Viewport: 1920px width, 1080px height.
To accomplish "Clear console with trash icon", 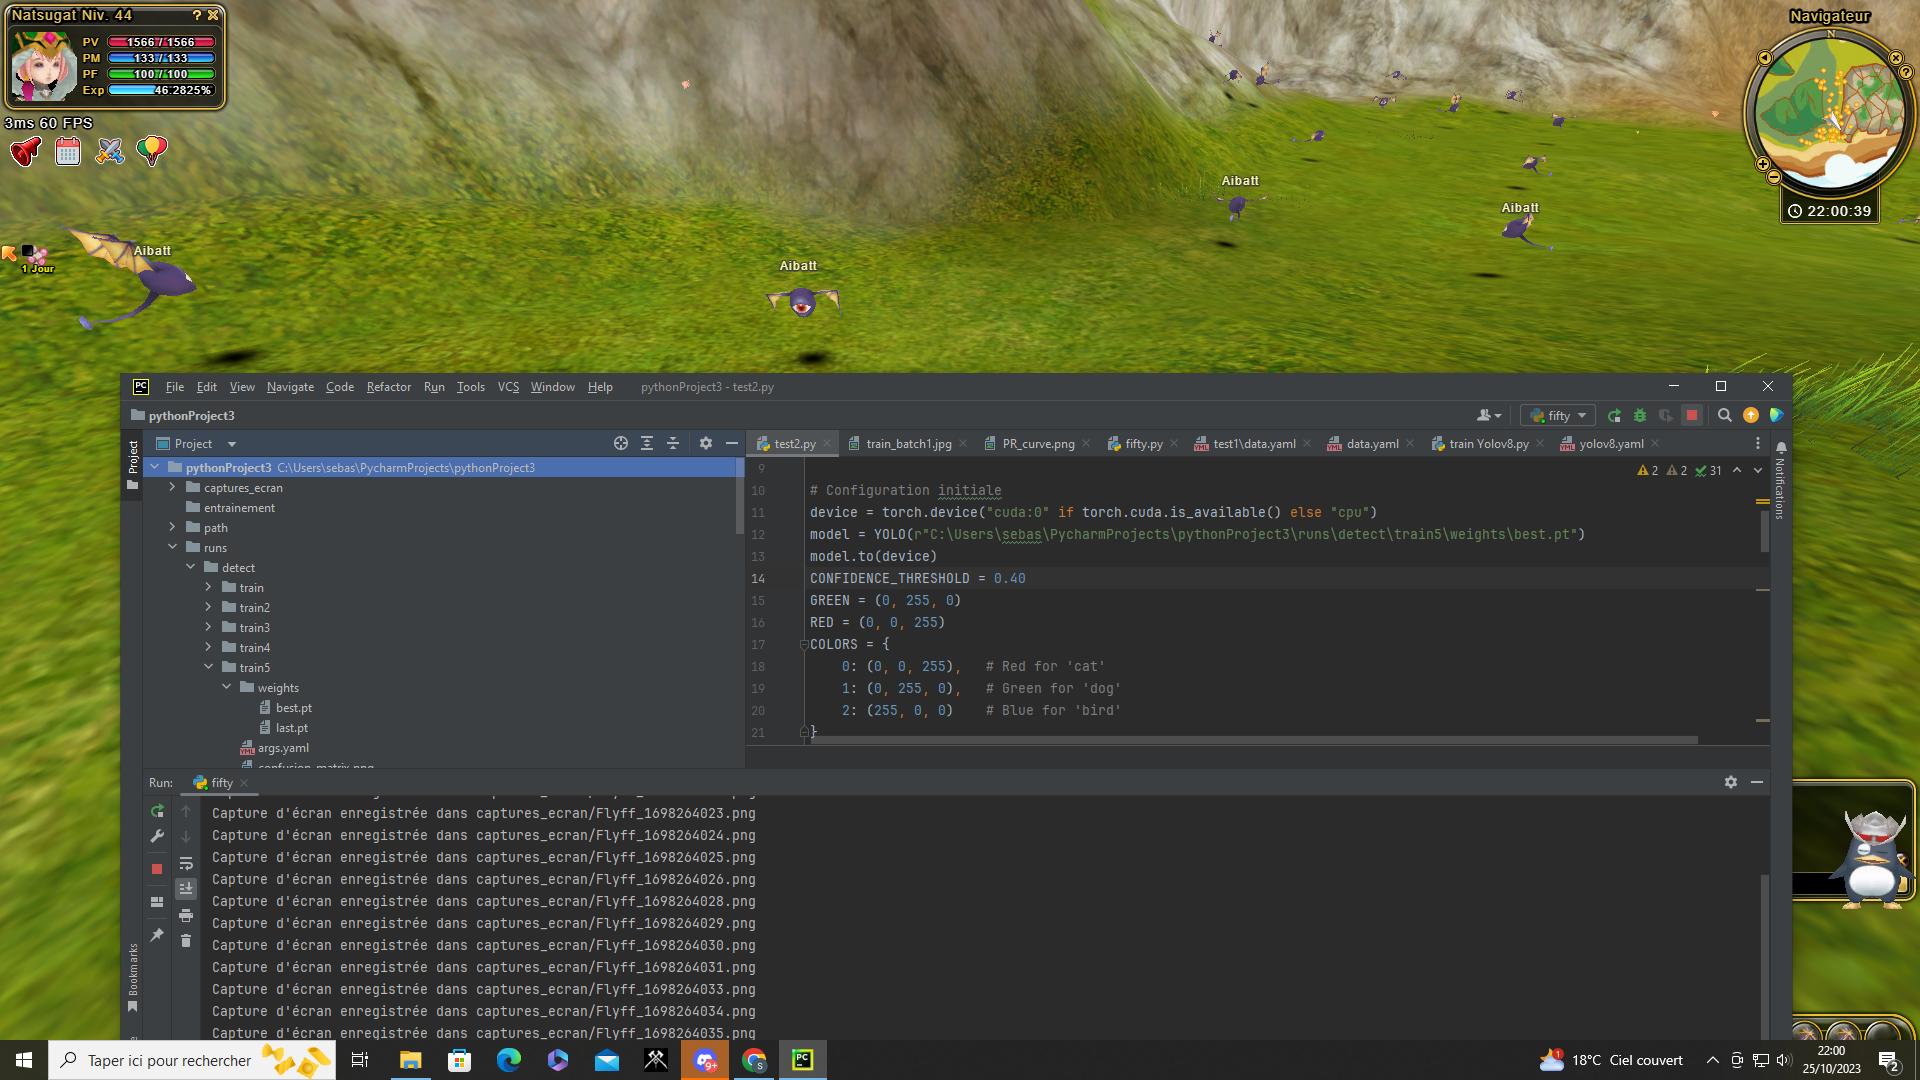I will point(186,941).
